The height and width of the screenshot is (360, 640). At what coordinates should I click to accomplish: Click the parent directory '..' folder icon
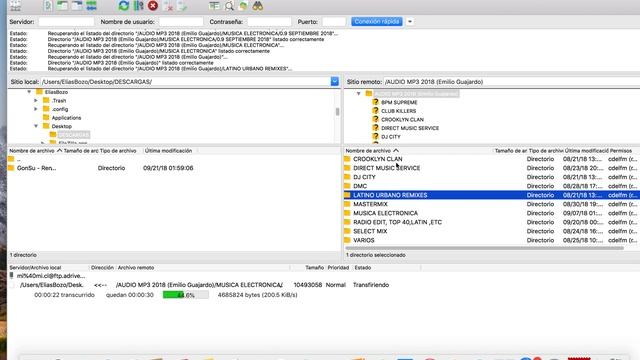tap(11, 159)
